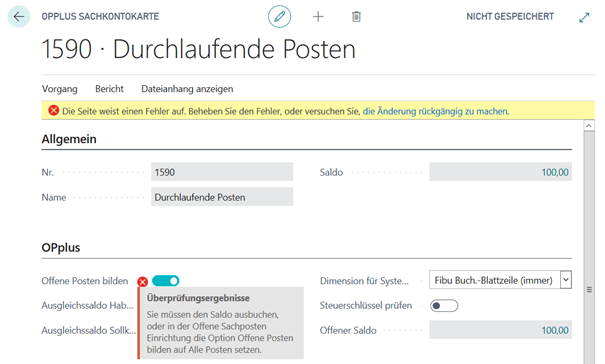The width and height of the screenshot is (605, 364).
Task: Enable the Steuerschlüssel prüfen switch
Action: [x=444, y=306]
